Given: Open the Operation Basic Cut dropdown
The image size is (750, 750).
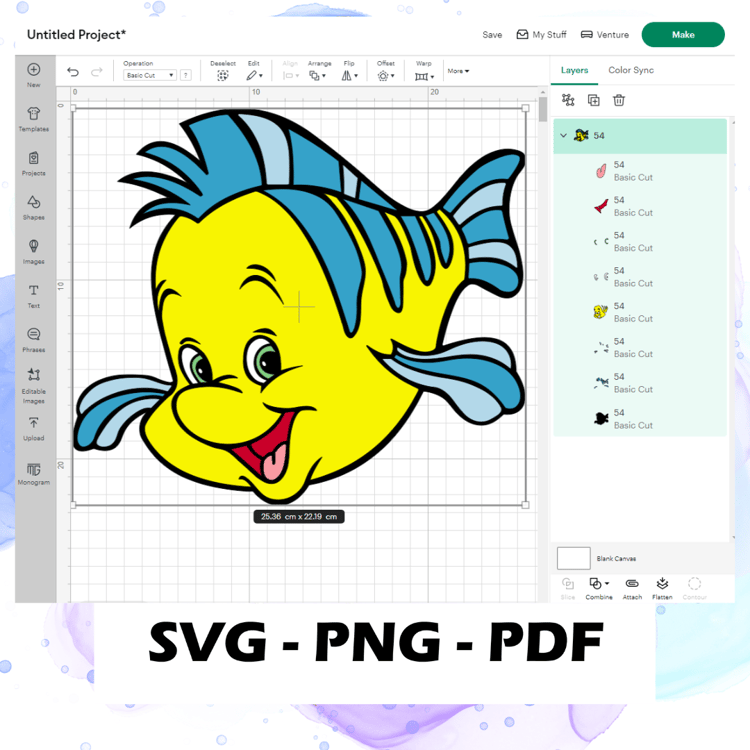Looking at the screenshot, I should (x=150, y=75).
